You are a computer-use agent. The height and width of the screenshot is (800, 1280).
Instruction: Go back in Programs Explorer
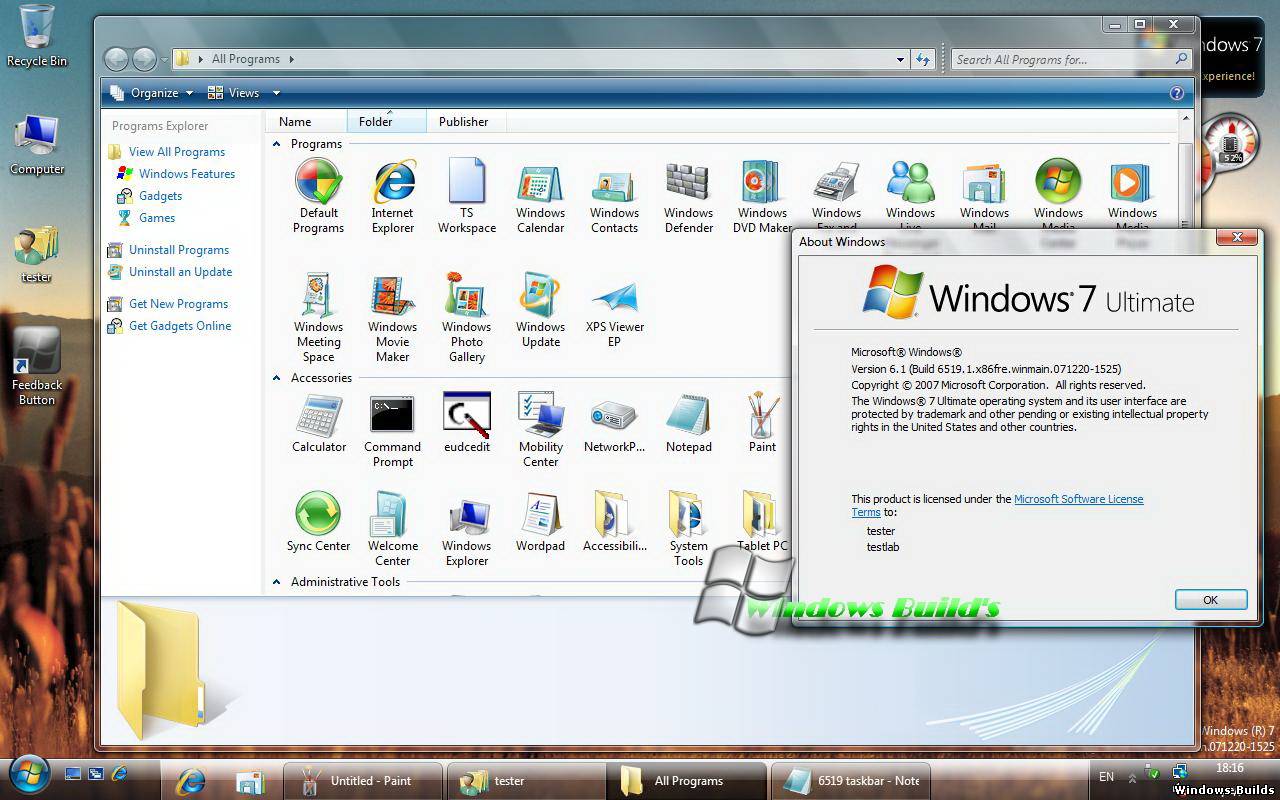tap(116, 60)
